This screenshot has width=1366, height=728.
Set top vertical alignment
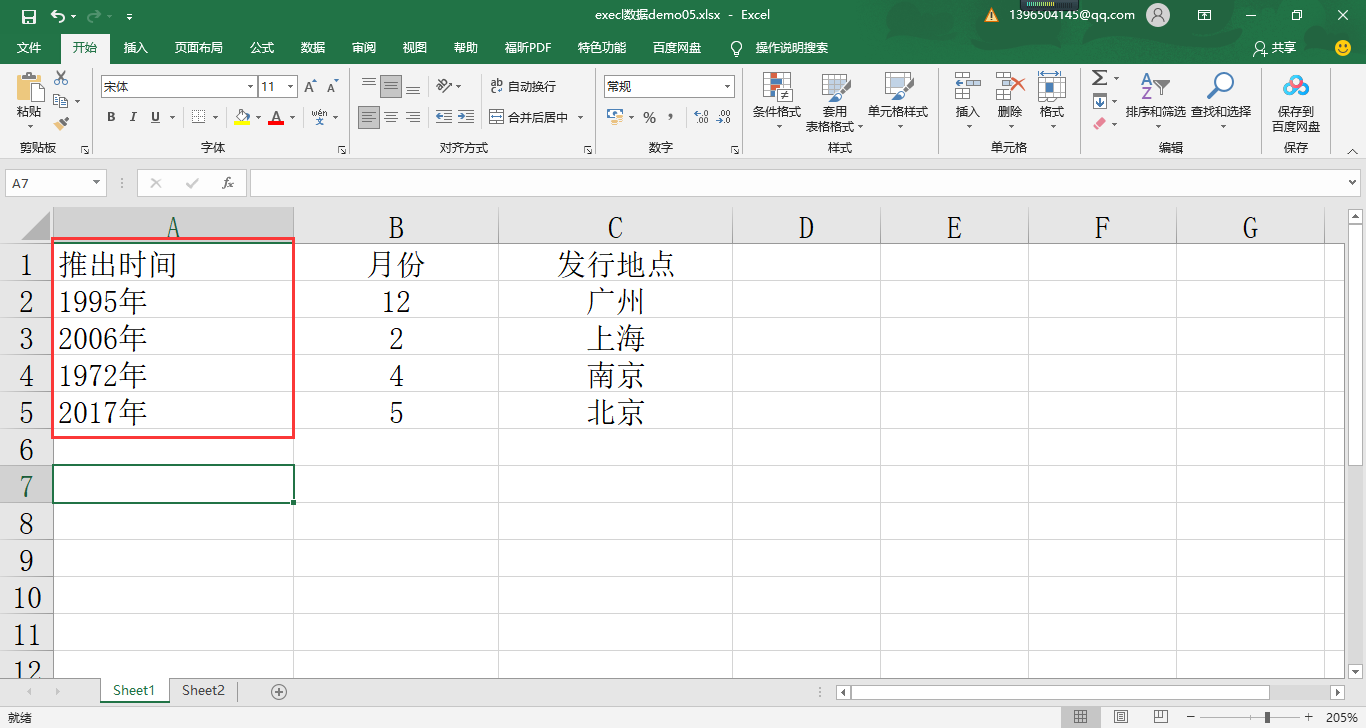[x=369, y=86]
